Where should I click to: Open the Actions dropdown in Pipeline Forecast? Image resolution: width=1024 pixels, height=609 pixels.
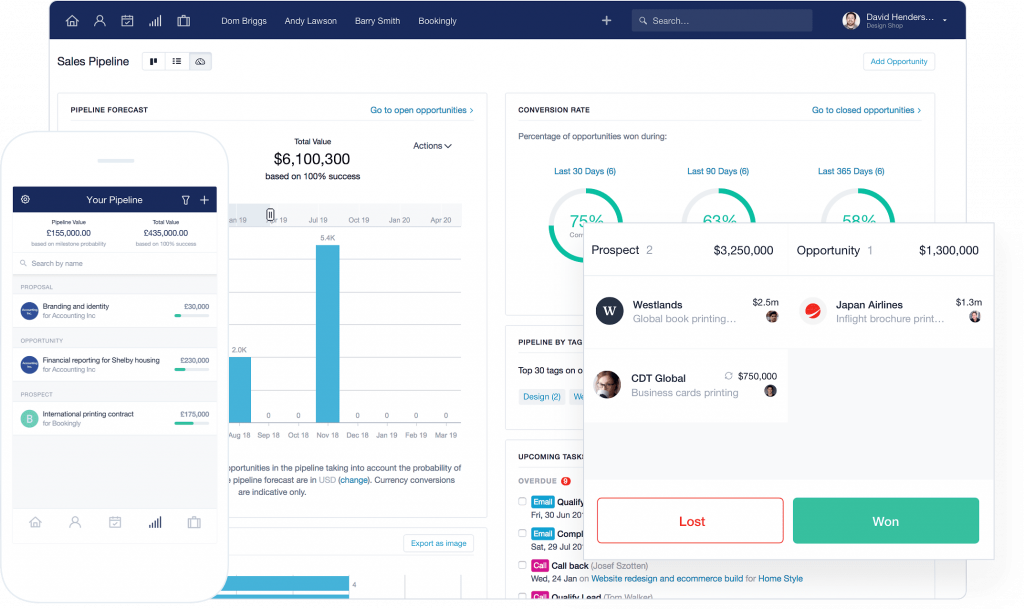[x=431, y=145]
